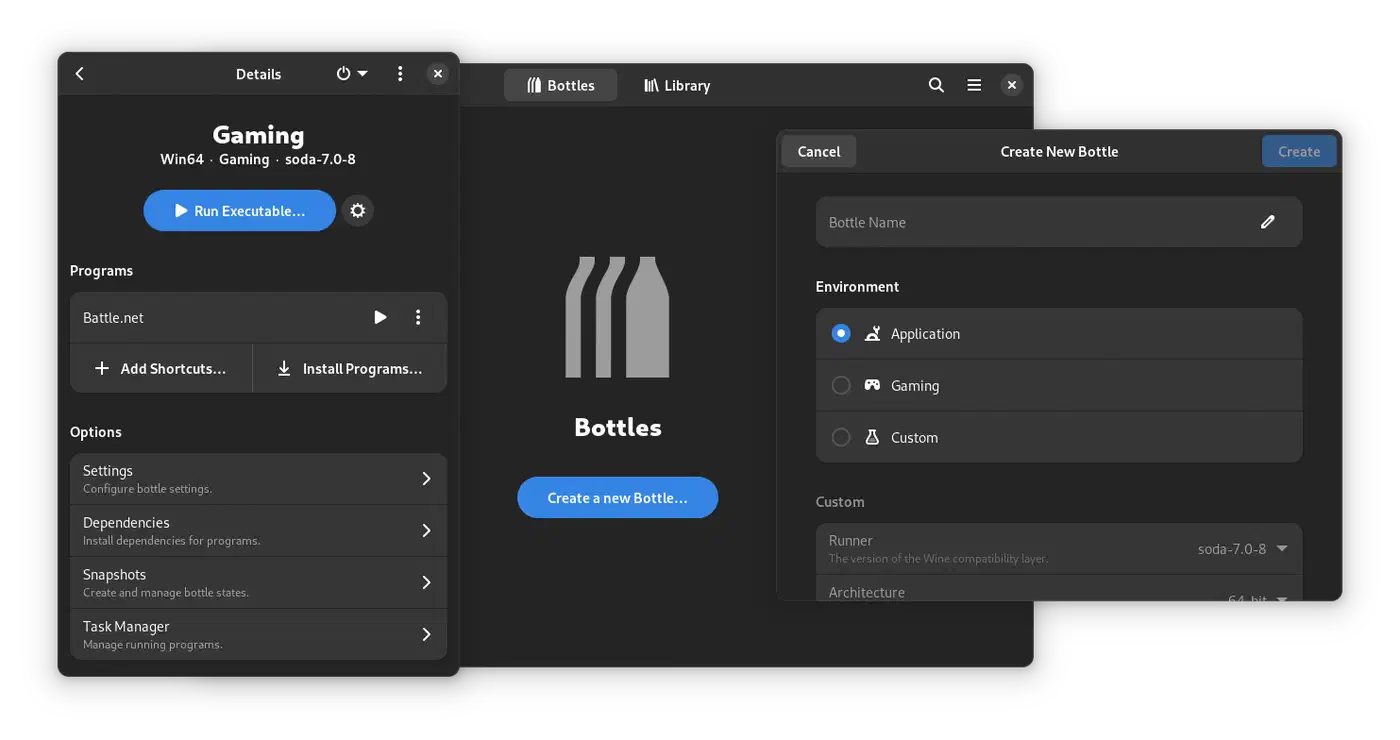The height and width of the screenshot is (740, 1400).
Task: Open the Settings option row
Action: [x=258, y=479]
